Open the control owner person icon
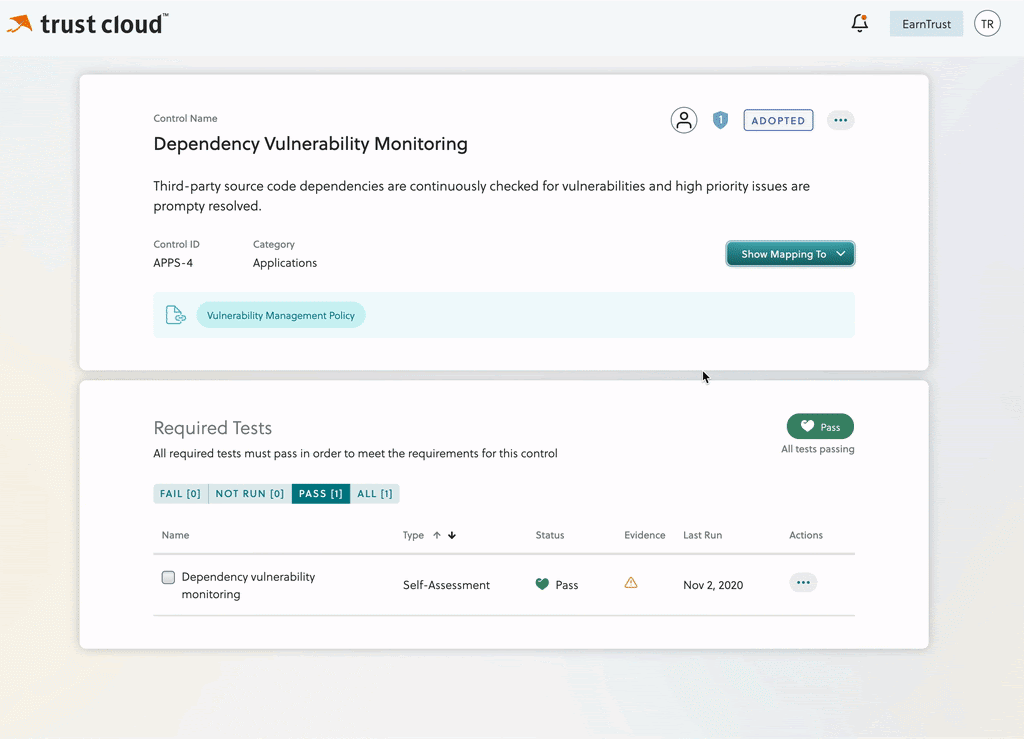 [684, 120]
